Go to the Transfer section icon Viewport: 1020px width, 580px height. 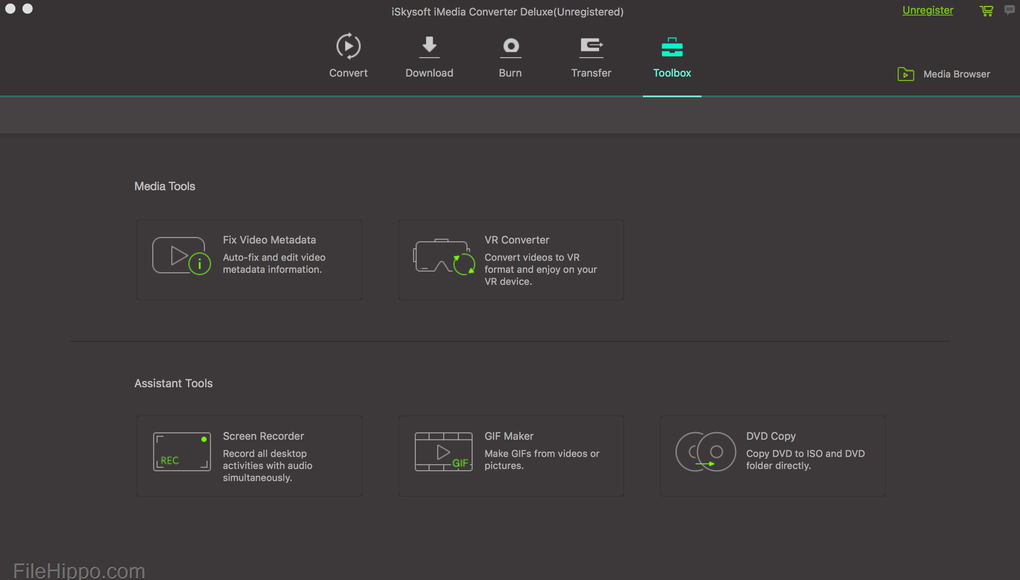click(x=591, y=47)
